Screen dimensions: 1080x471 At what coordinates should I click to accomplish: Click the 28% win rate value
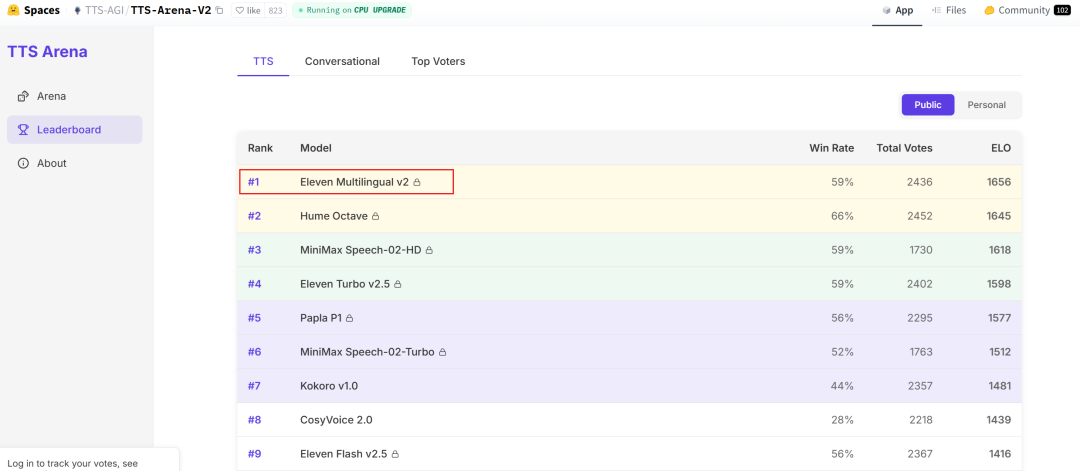pos(842,420)
